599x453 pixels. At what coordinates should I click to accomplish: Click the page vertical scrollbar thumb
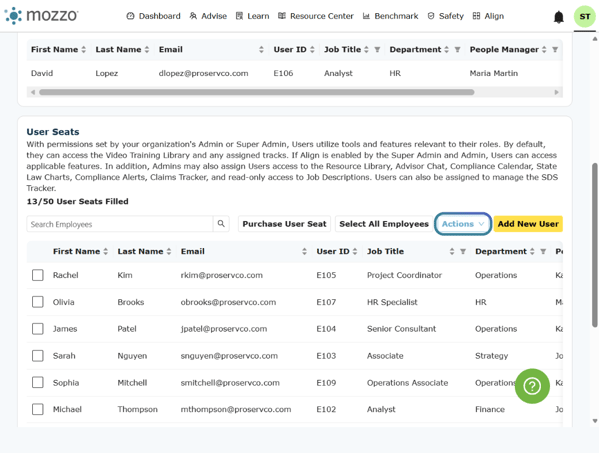[594, 245]
